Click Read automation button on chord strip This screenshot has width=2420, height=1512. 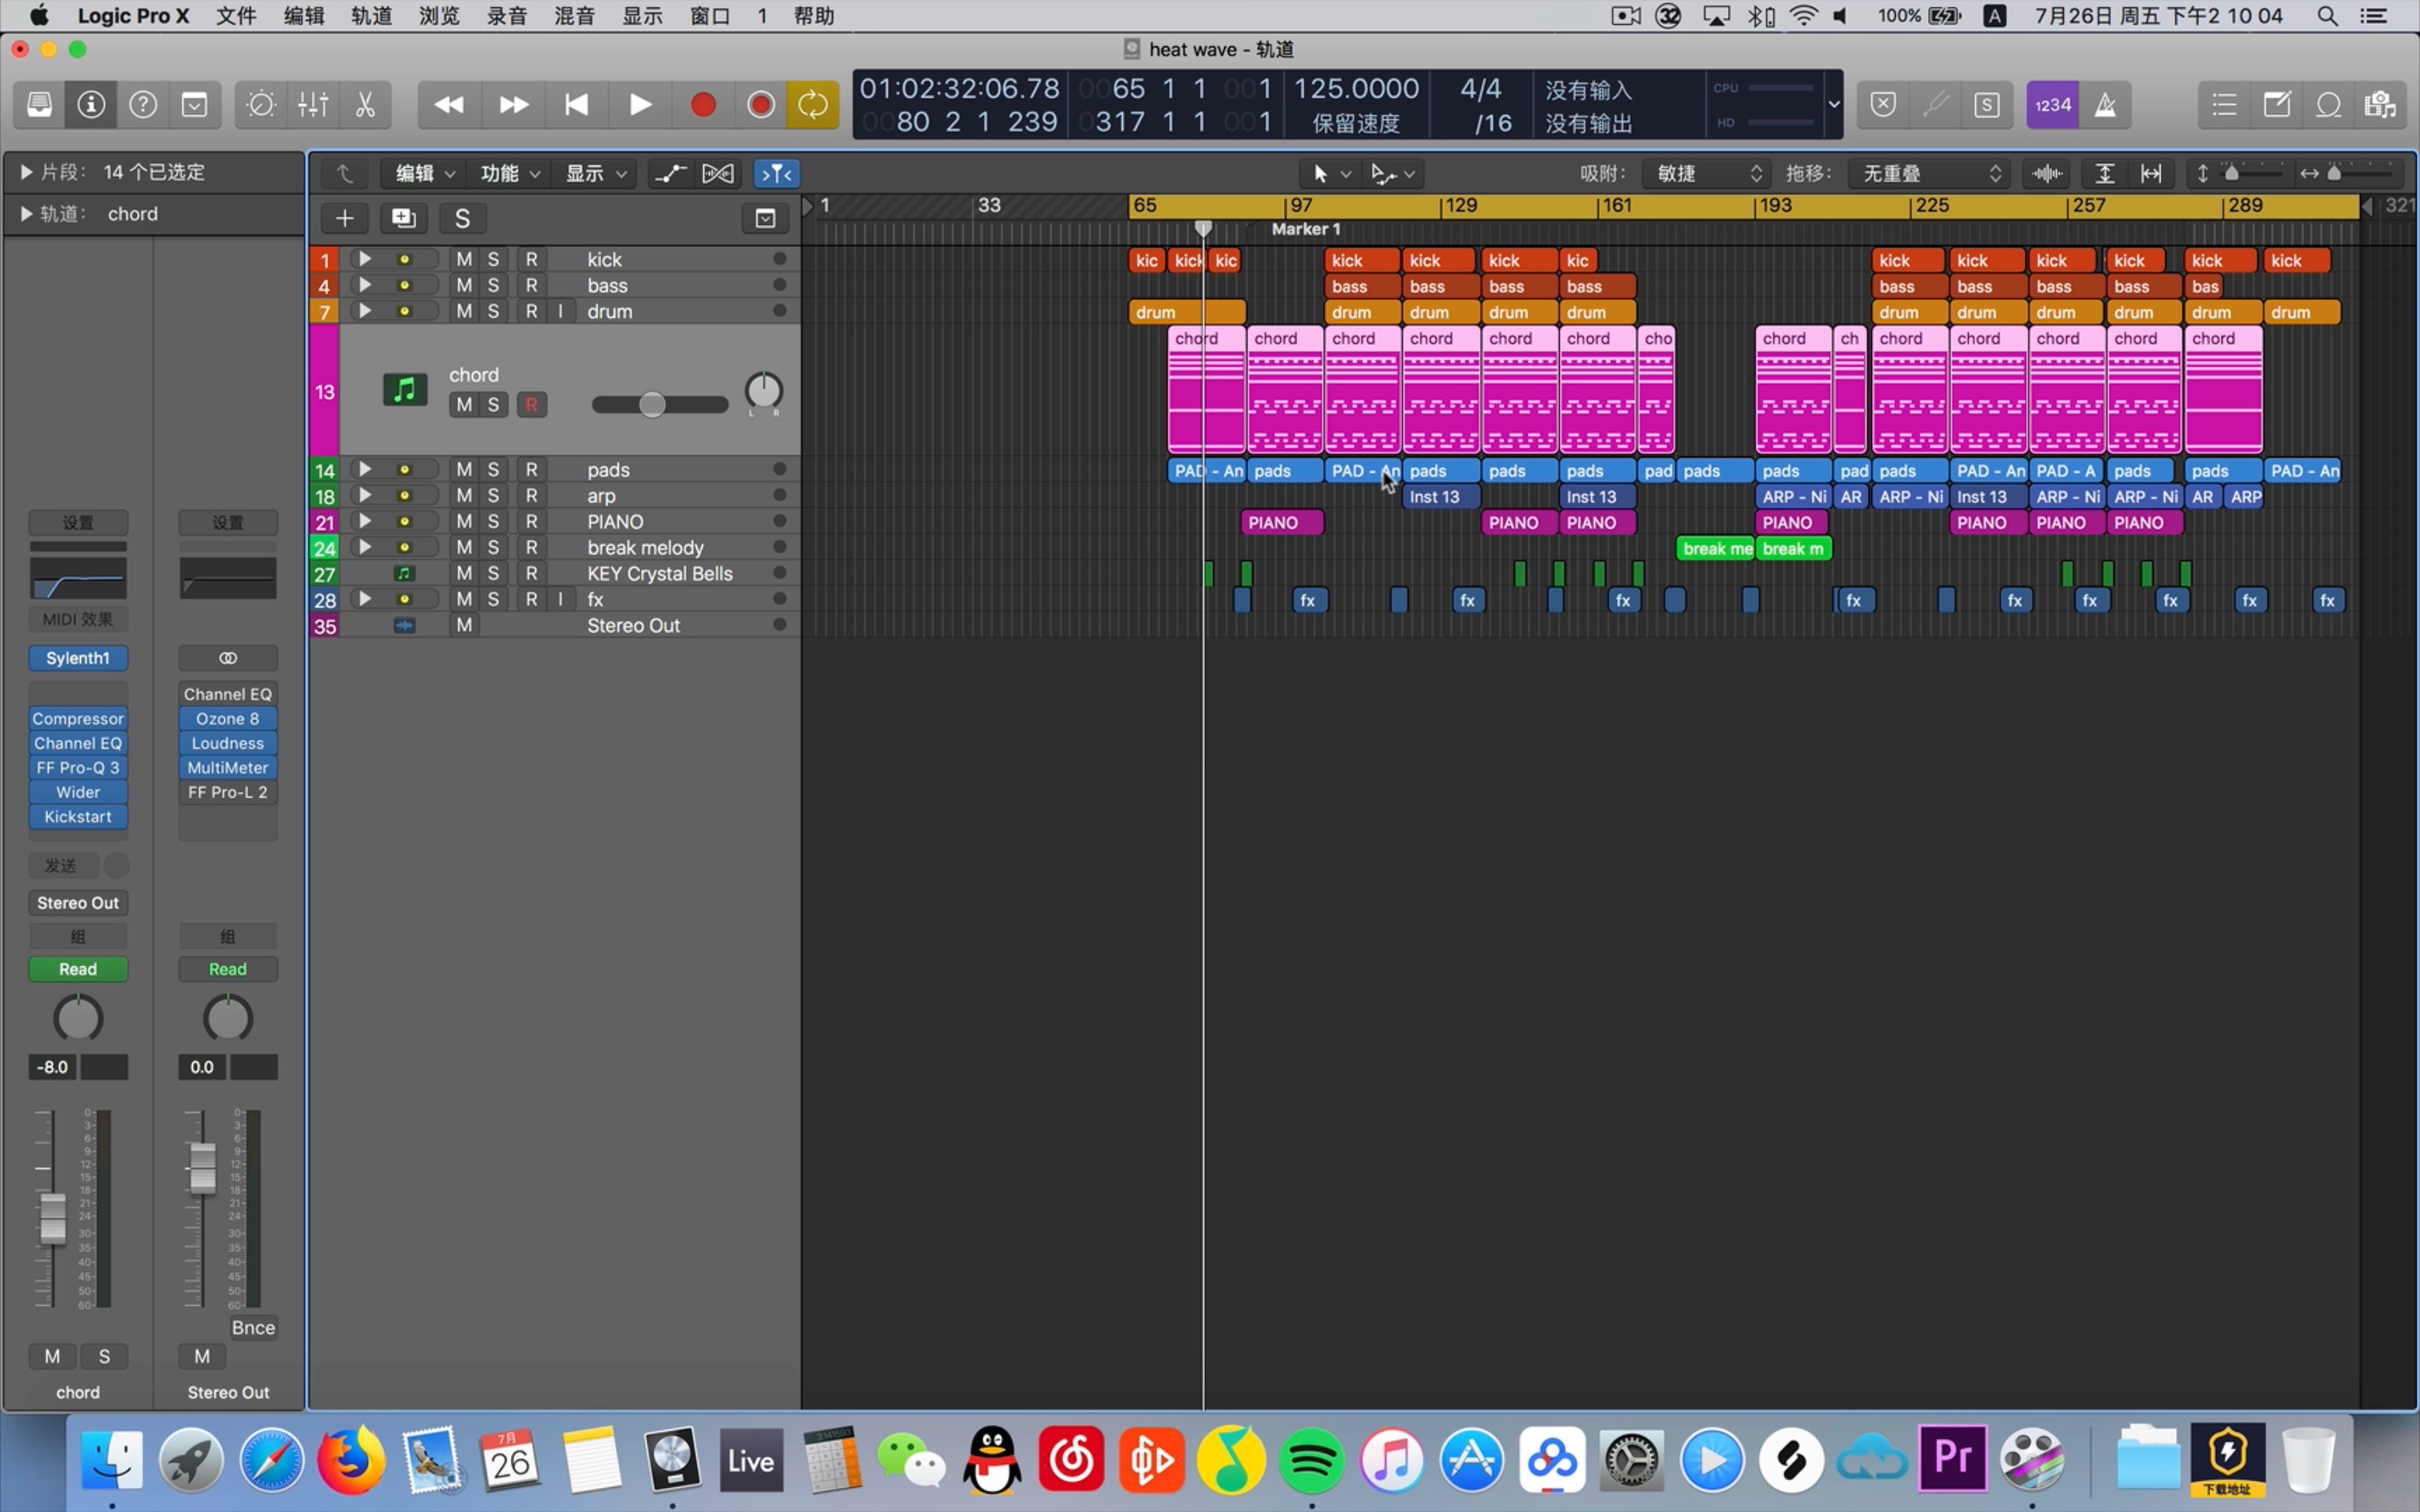click(78, 969)
